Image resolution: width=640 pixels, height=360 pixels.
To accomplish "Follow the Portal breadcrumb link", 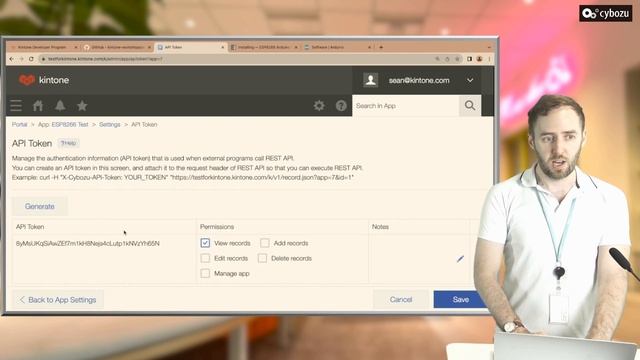I will pos(19,124).
